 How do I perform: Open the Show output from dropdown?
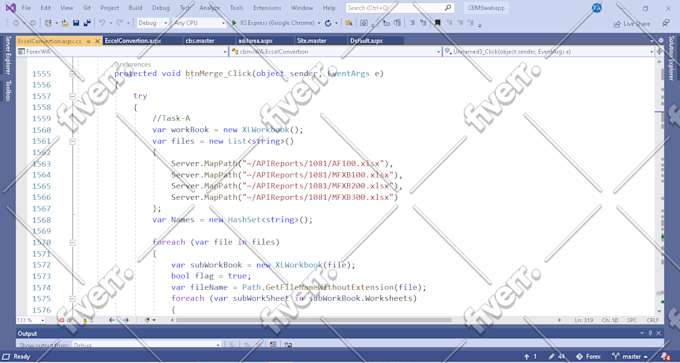(x=146, y=345)
